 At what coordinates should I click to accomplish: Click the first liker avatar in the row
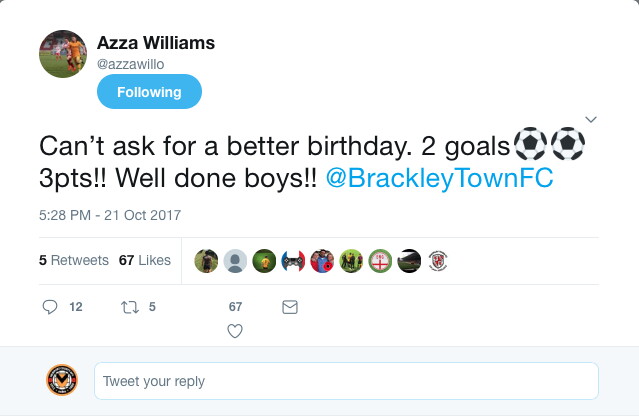[206, 261]
